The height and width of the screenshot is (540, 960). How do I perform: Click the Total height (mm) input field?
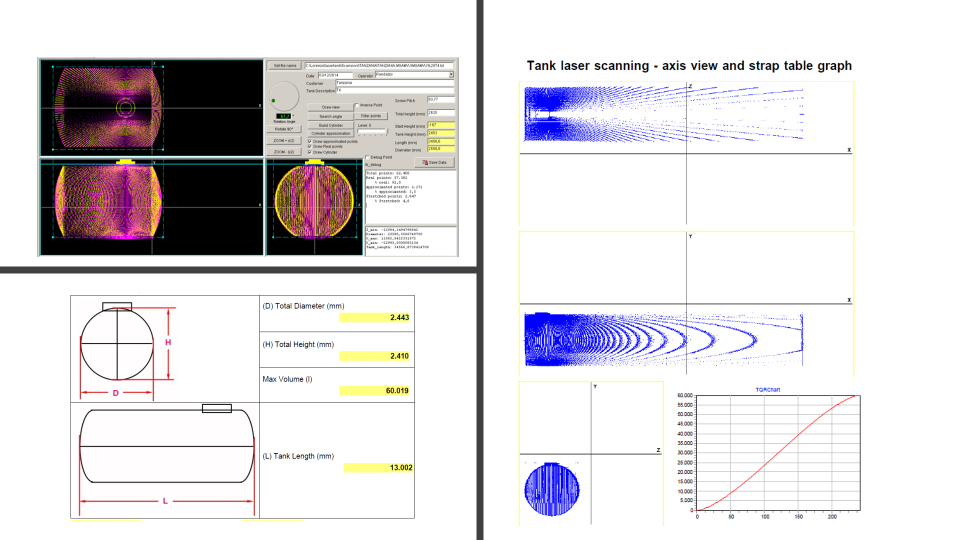(x=441, y=113)
